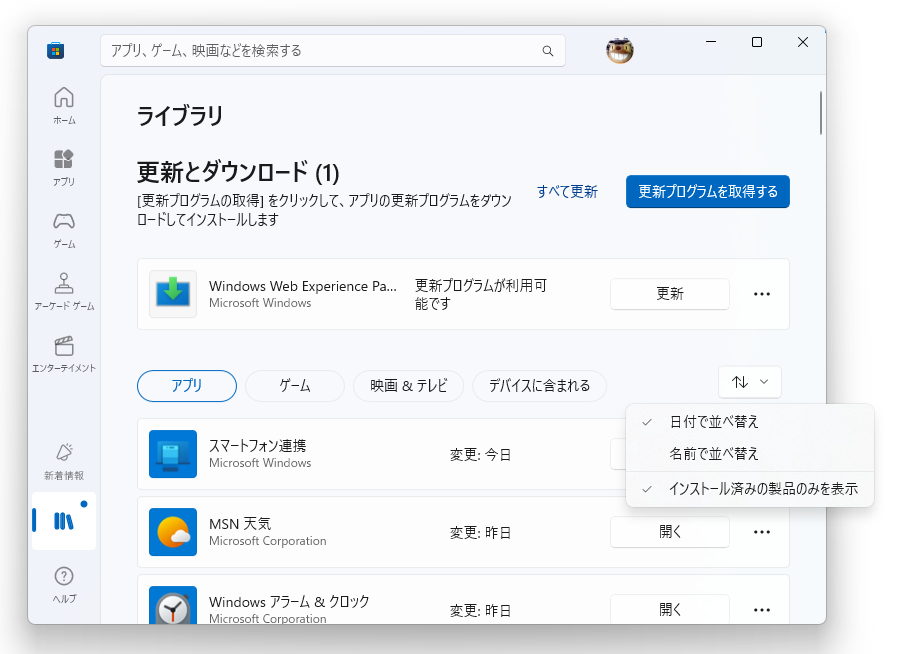Select the デバイスに含まれる filter tab
This screenshot has height=654, width=908.
click(539, 386)
